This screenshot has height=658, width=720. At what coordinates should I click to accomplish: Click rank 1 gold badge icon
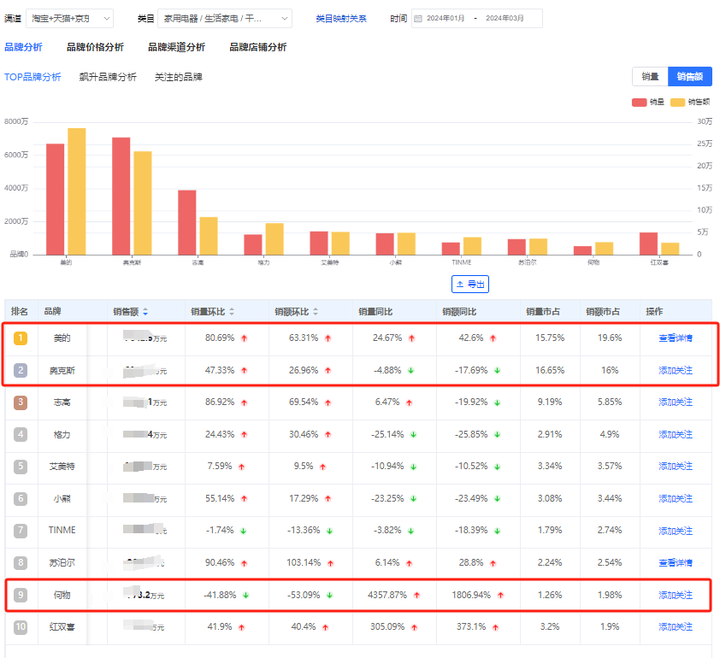pos(20,338)
